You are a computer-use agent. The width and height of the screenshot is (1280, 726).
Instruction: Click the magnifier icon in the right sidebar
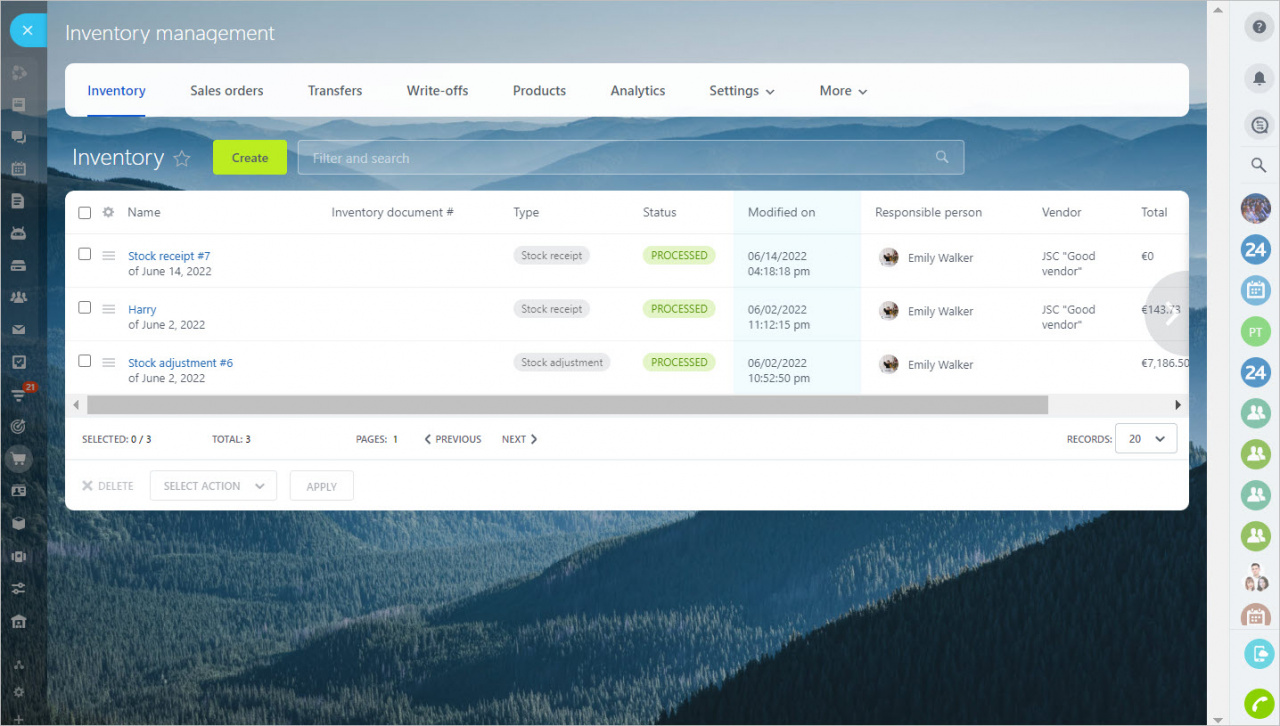tap(1259, 165)
